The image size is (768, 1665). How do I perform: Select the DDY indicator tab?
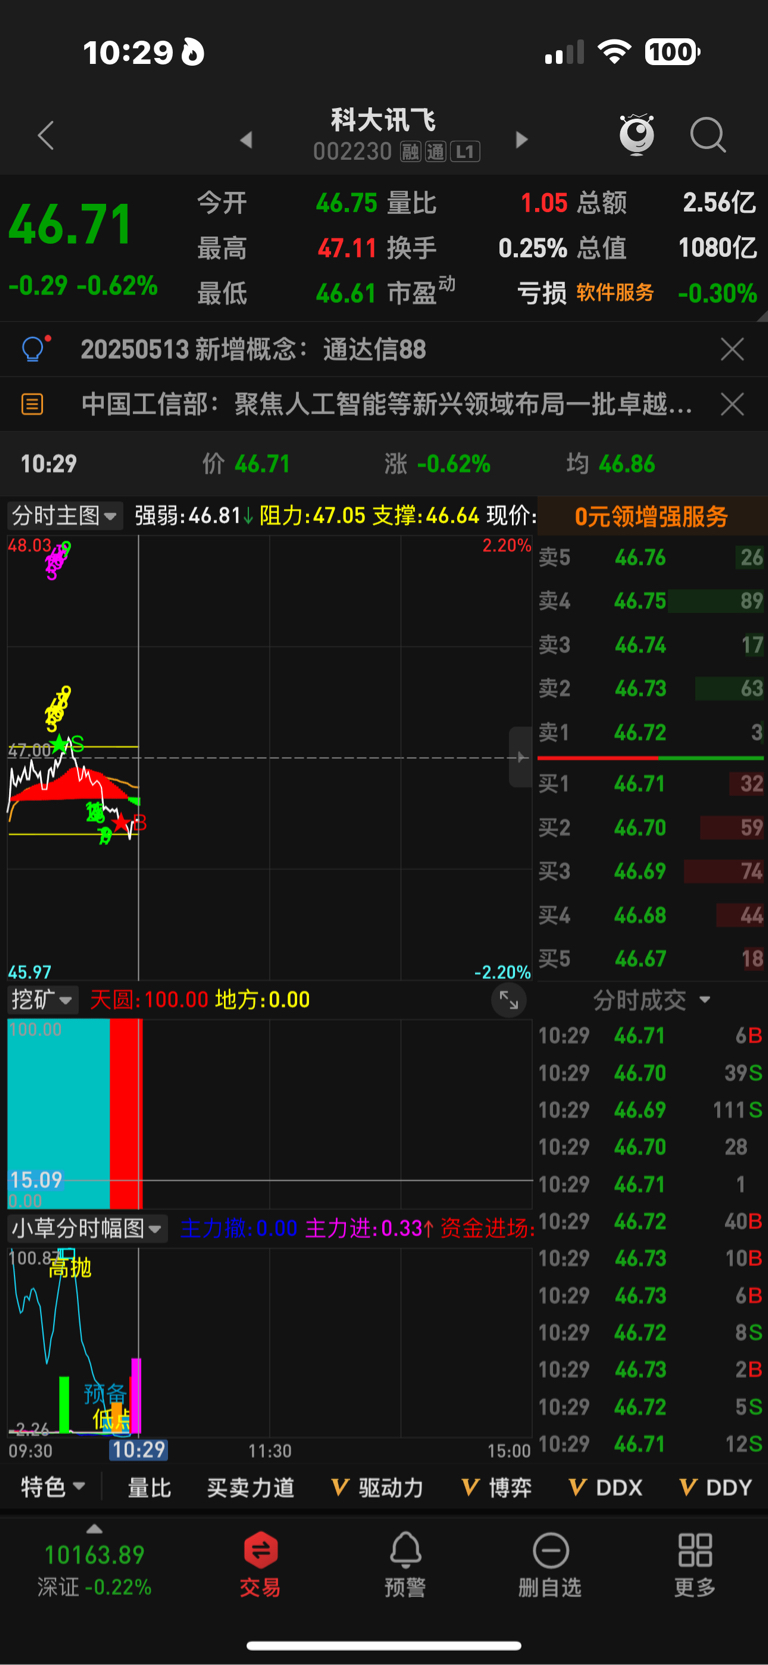coord(715,1488)
